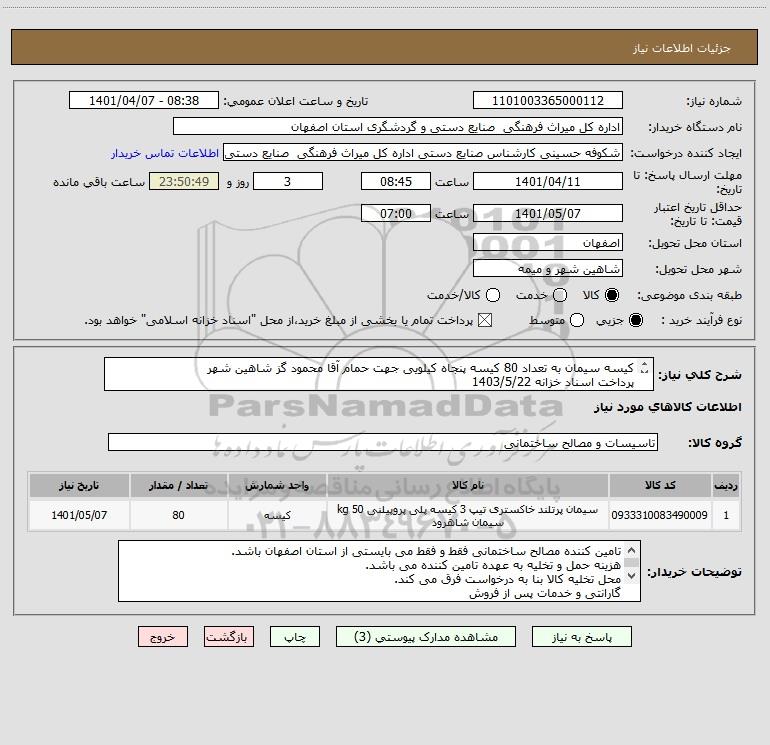Open the اطلاعات تماس خریدار link
Screen dimensions: 770x745
(165, 153)
